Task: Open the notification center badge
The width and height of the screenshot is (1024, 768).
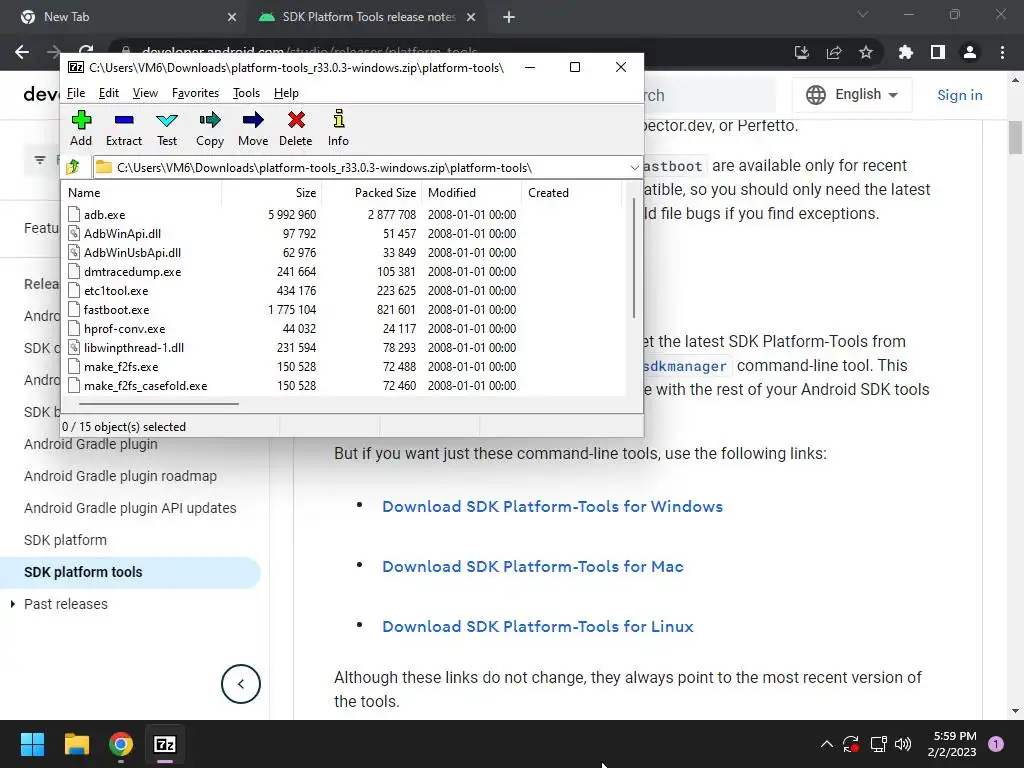Action: (x=996, y=744)
